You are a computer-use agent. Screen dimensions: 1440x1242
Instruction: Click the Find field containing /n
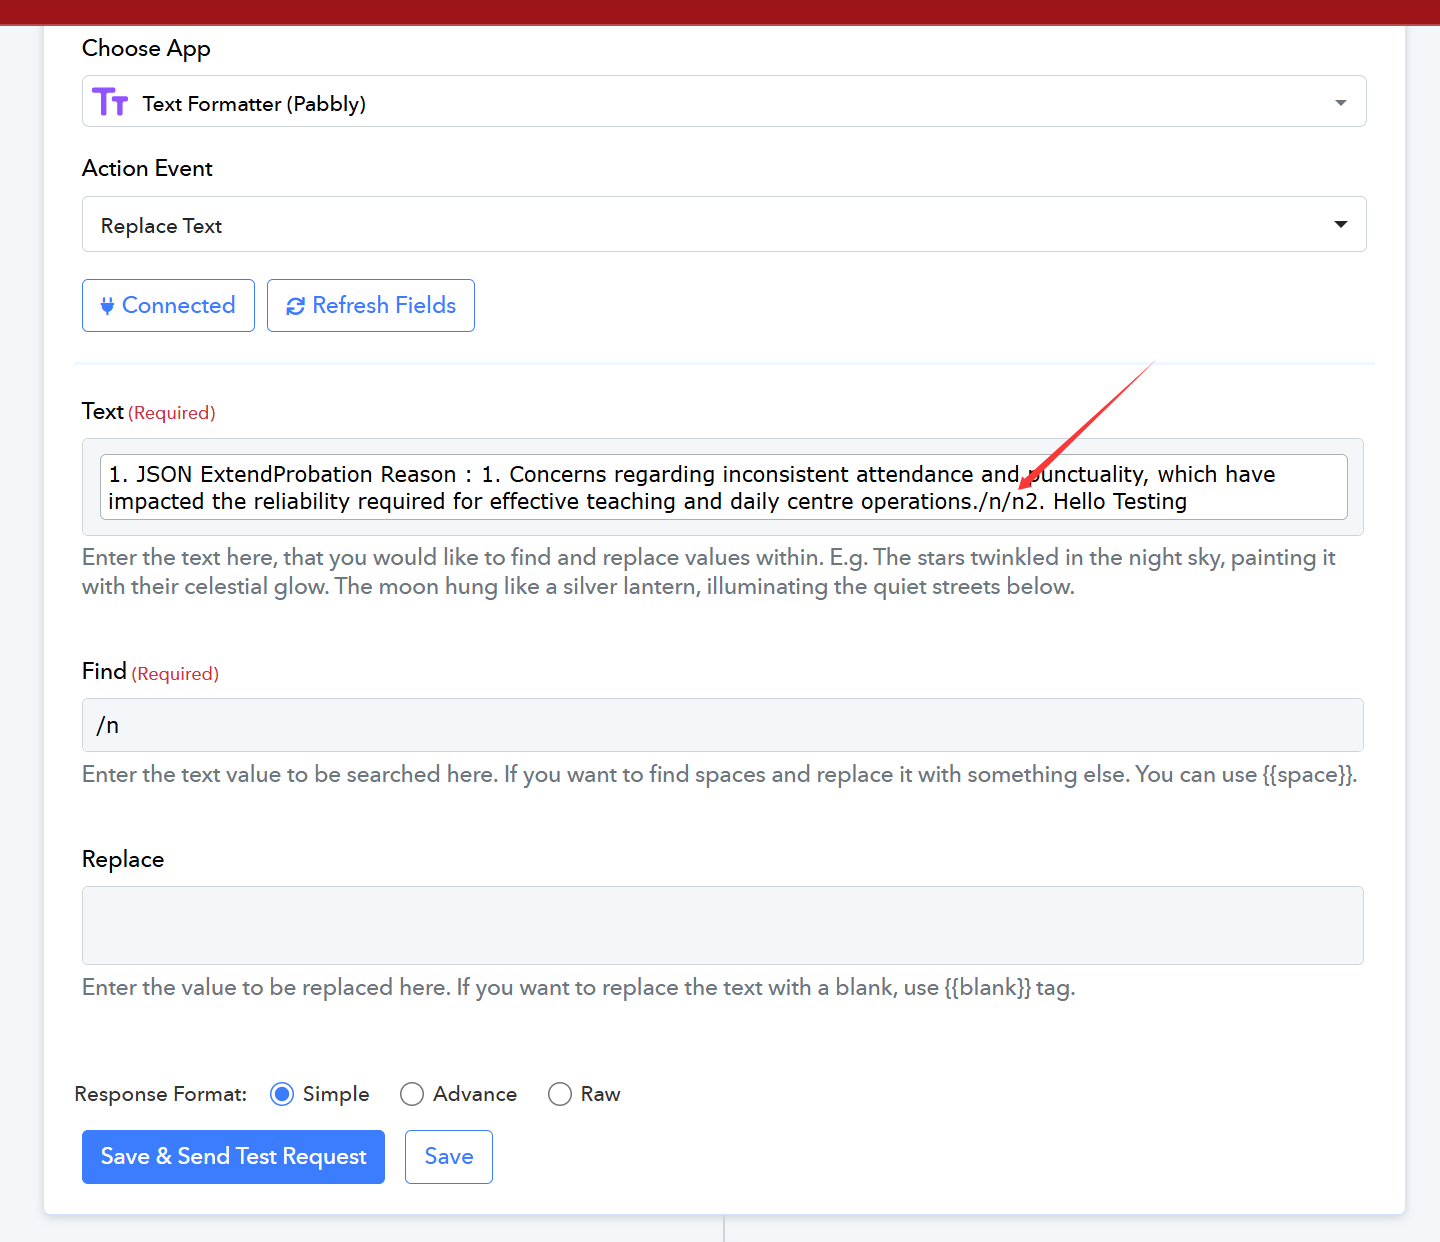point(722,725)
